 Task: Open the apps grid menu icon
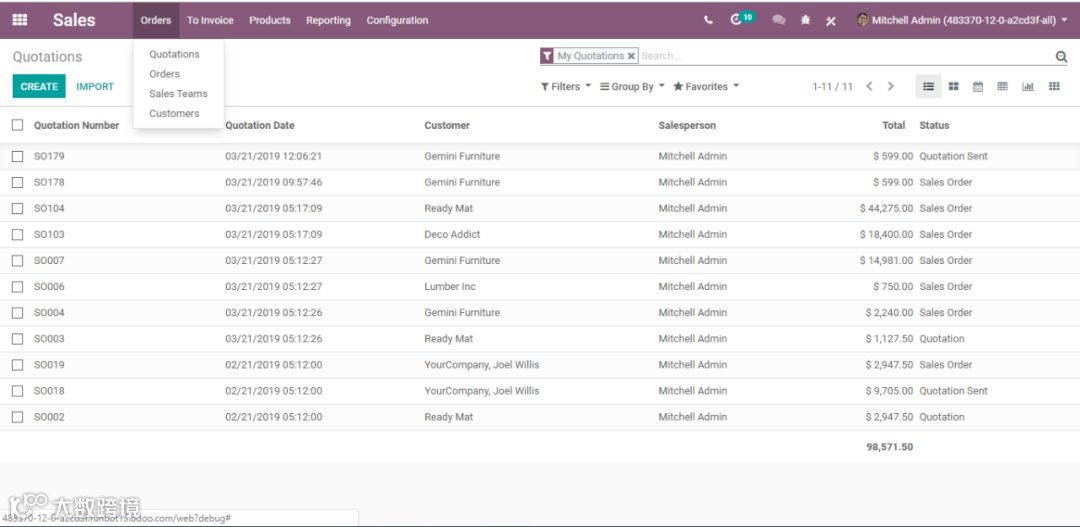coord(20,20)
